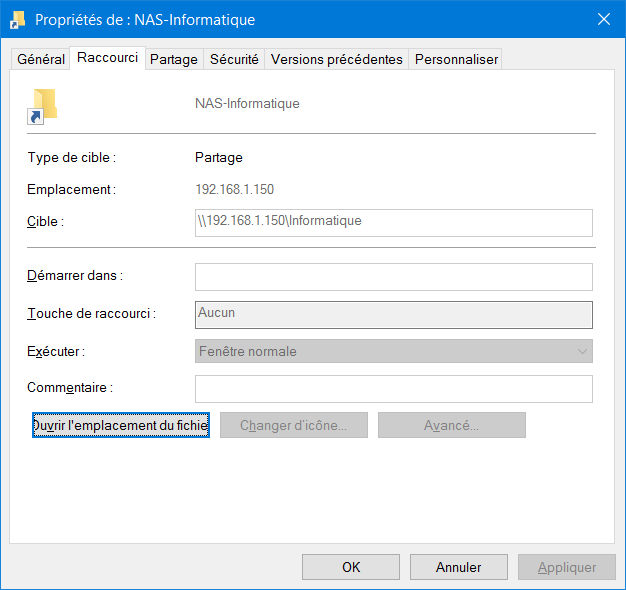
Task: Open the Partage tab
Action: [x=174, y=59]
